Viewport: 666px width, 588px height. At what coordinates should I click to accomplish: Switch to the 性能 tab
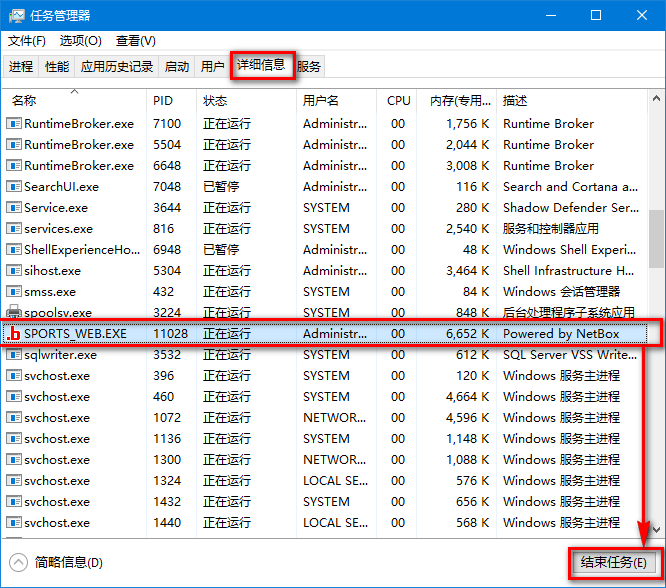57,67
